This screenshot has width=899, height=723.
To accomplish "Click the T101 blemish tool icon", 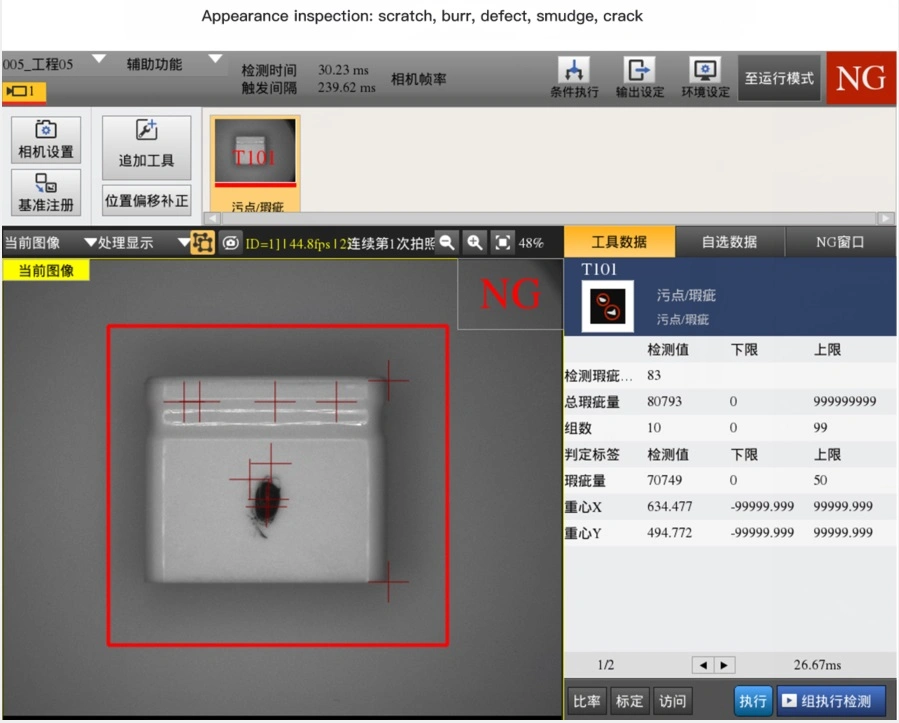I will coord(608,306).
